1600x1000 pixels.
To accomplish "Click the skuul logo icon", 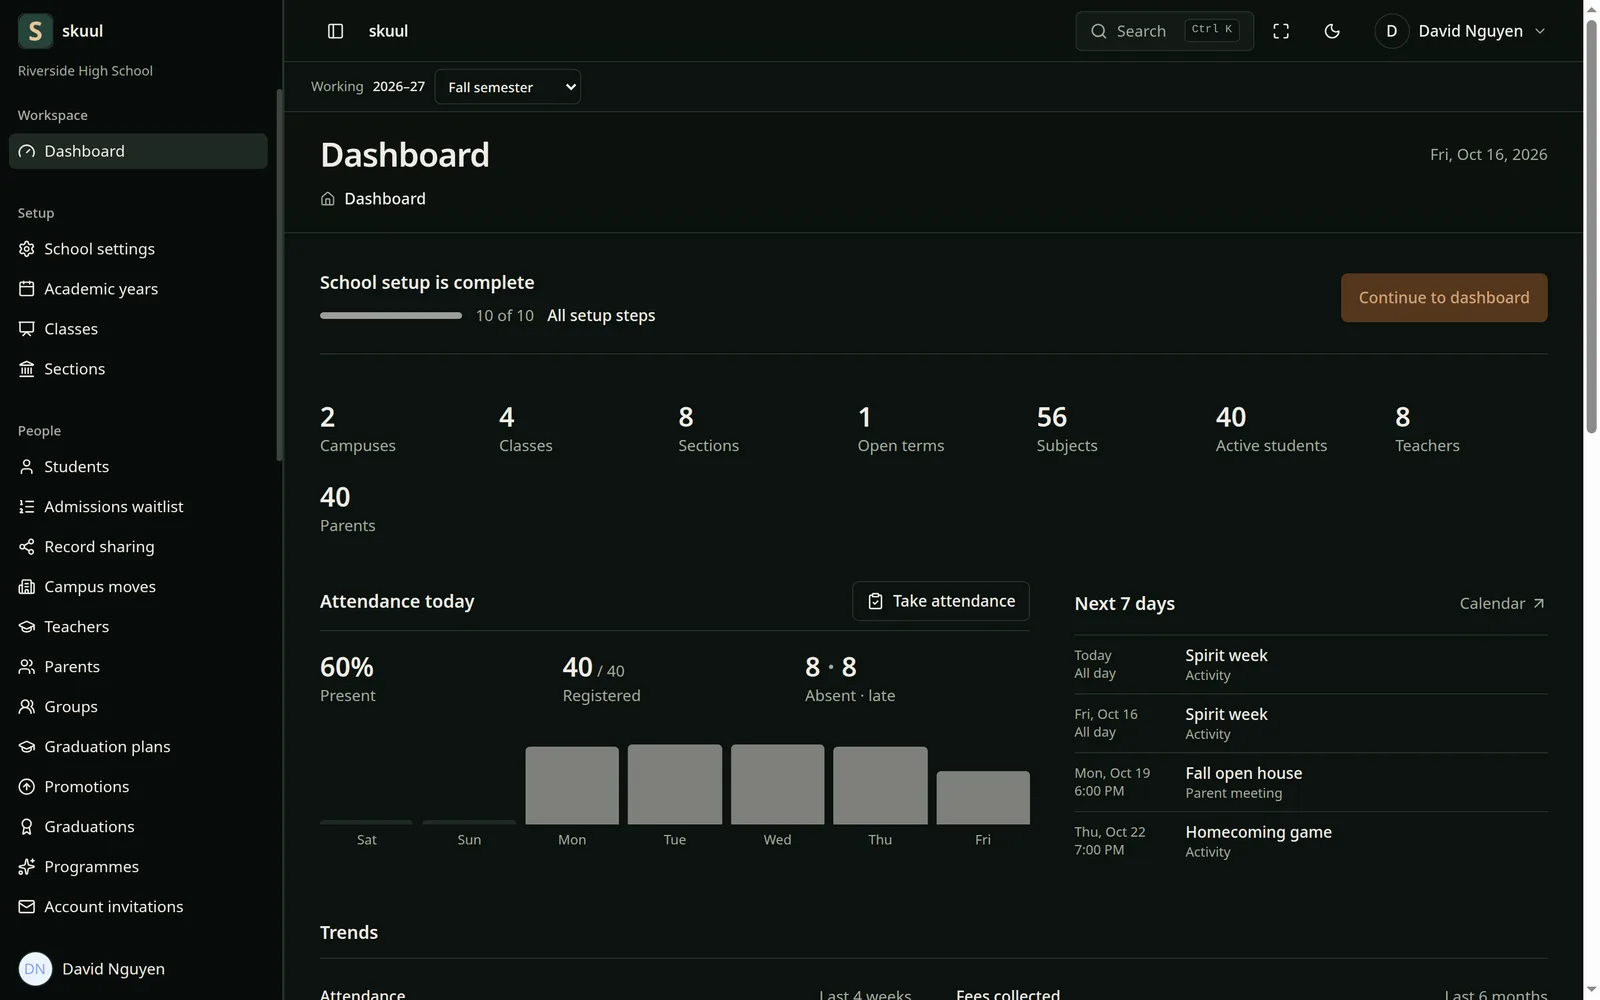I will click(x=35, y=31).
